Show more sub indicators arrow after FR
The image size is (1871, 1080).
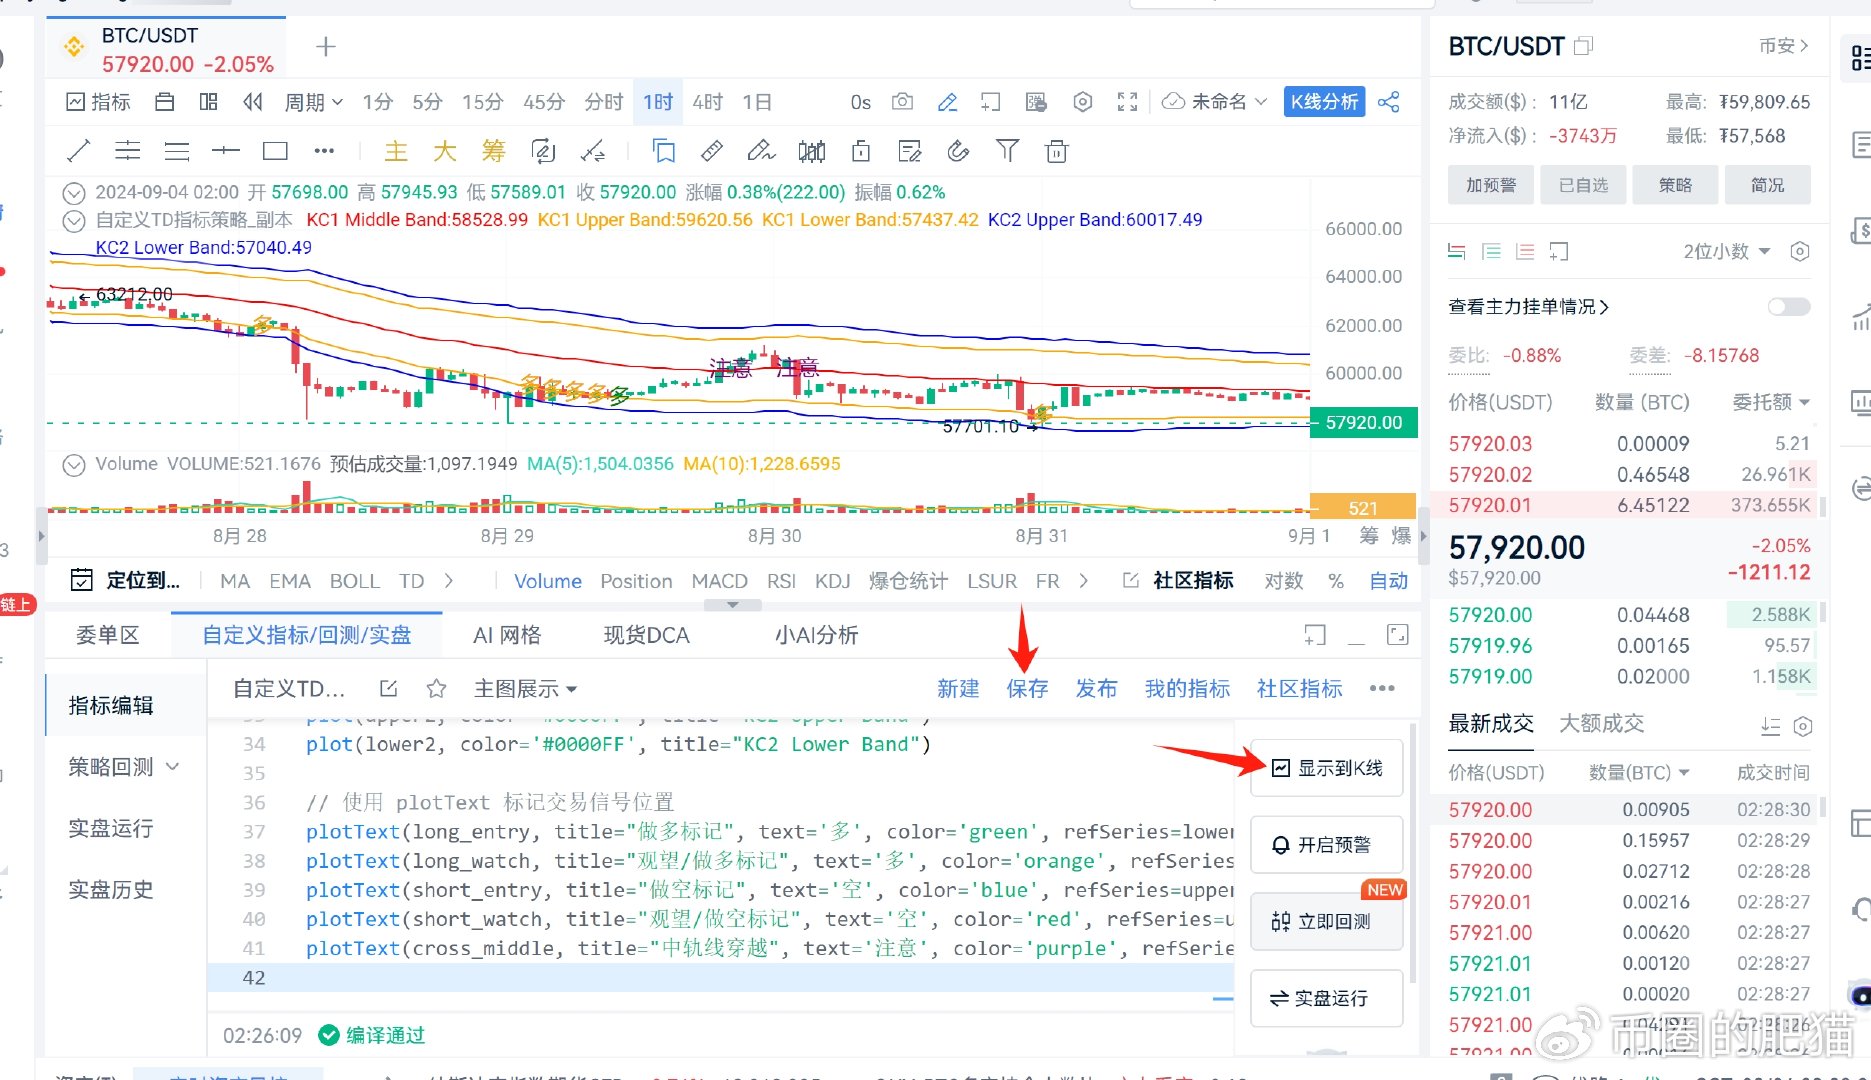click(1083, 581)
